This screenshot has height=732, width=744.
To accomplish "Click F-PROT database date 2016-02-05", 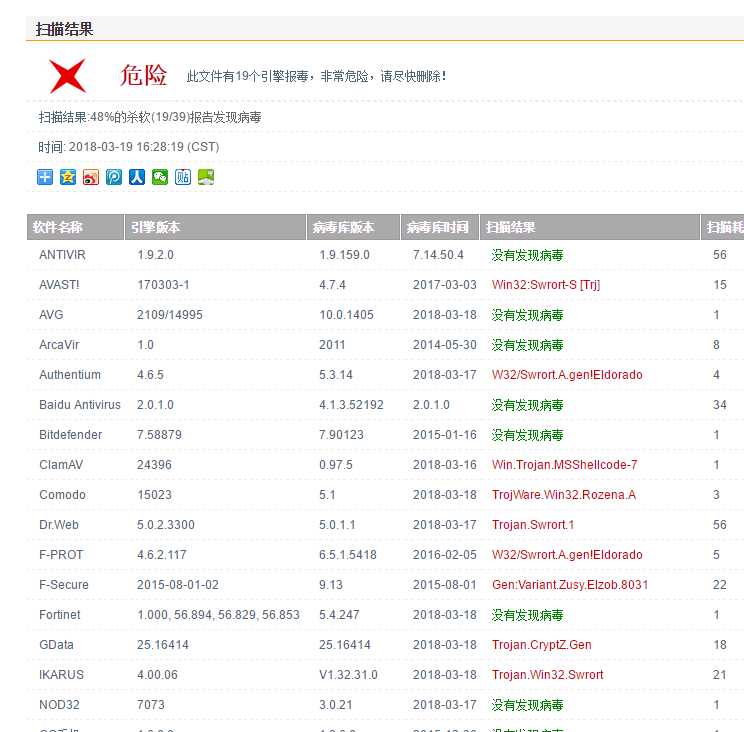I will [445, 555].
